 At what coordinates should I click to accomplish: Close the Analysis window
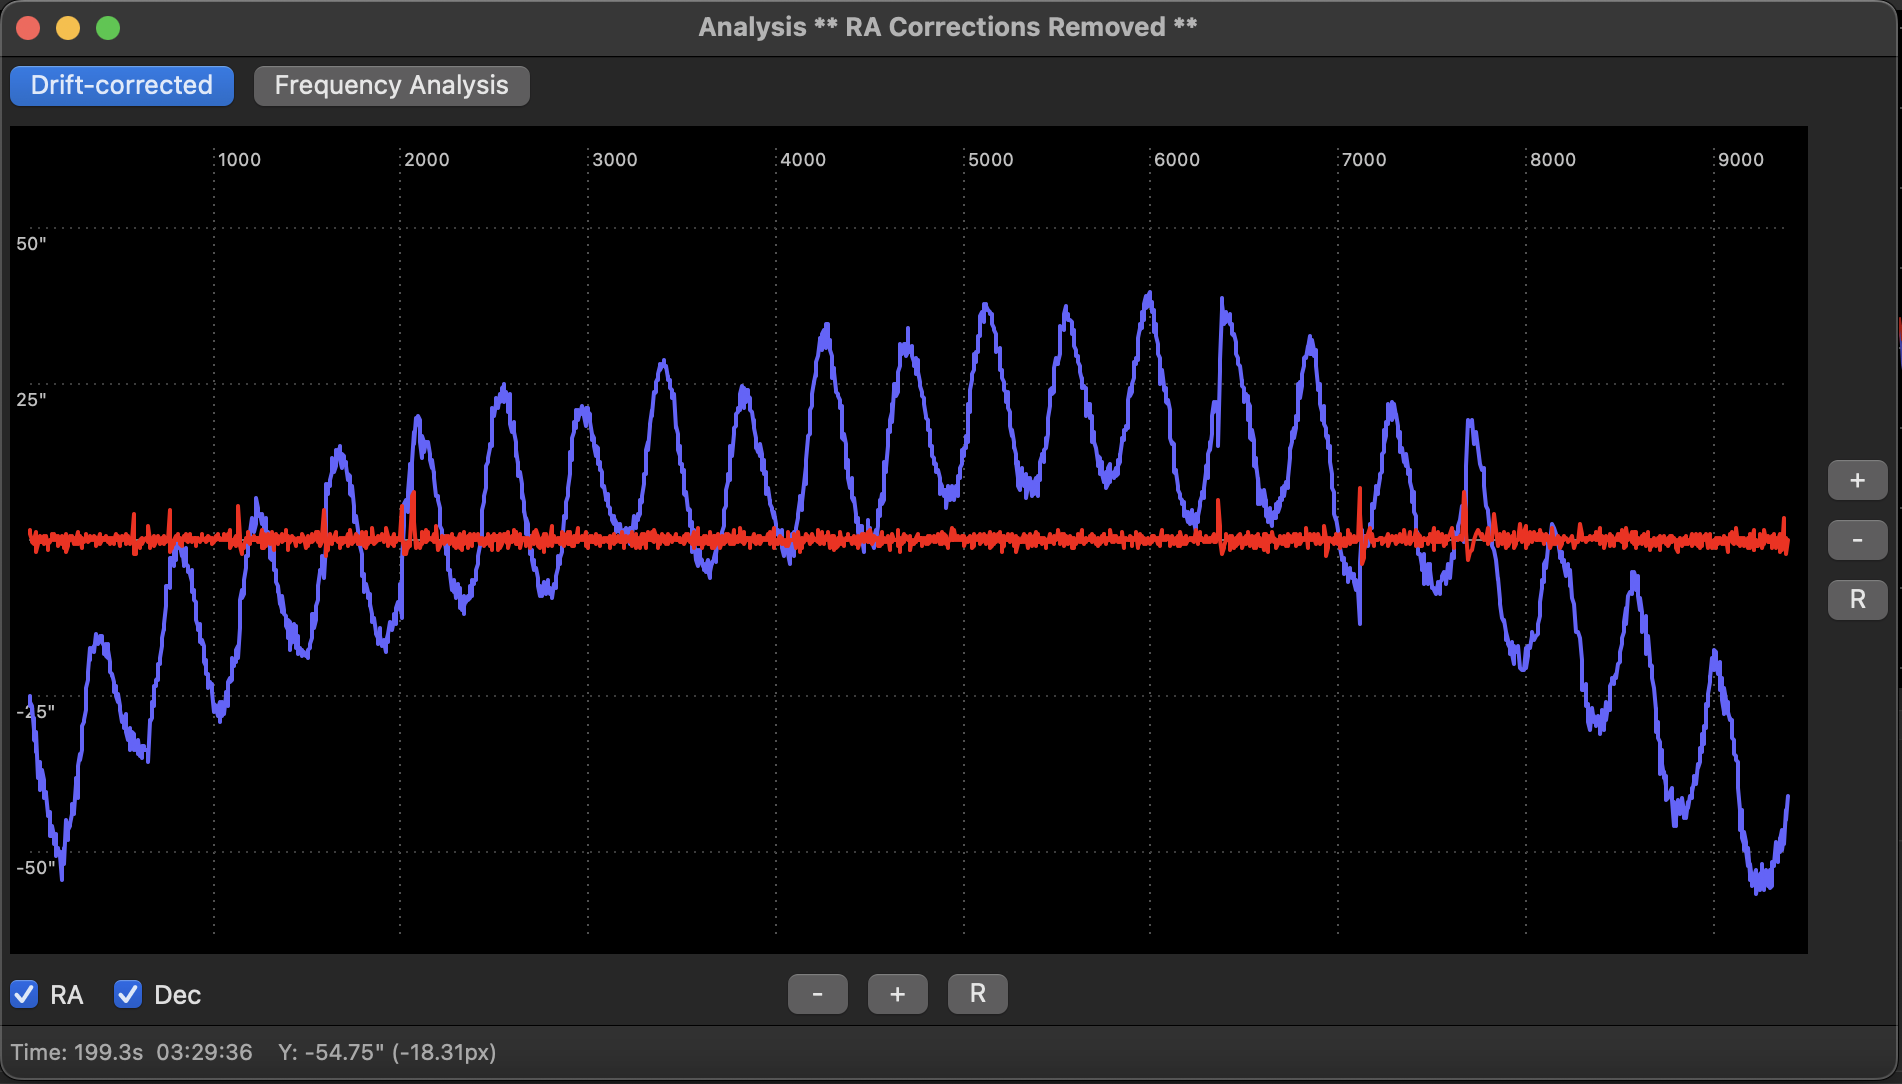tap(28, 28)
